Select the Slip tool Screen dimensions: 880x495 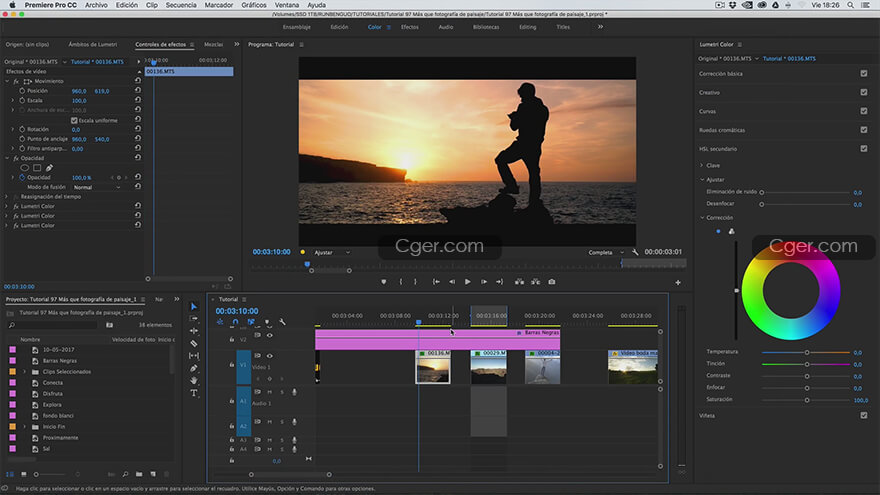coord(194,356)
